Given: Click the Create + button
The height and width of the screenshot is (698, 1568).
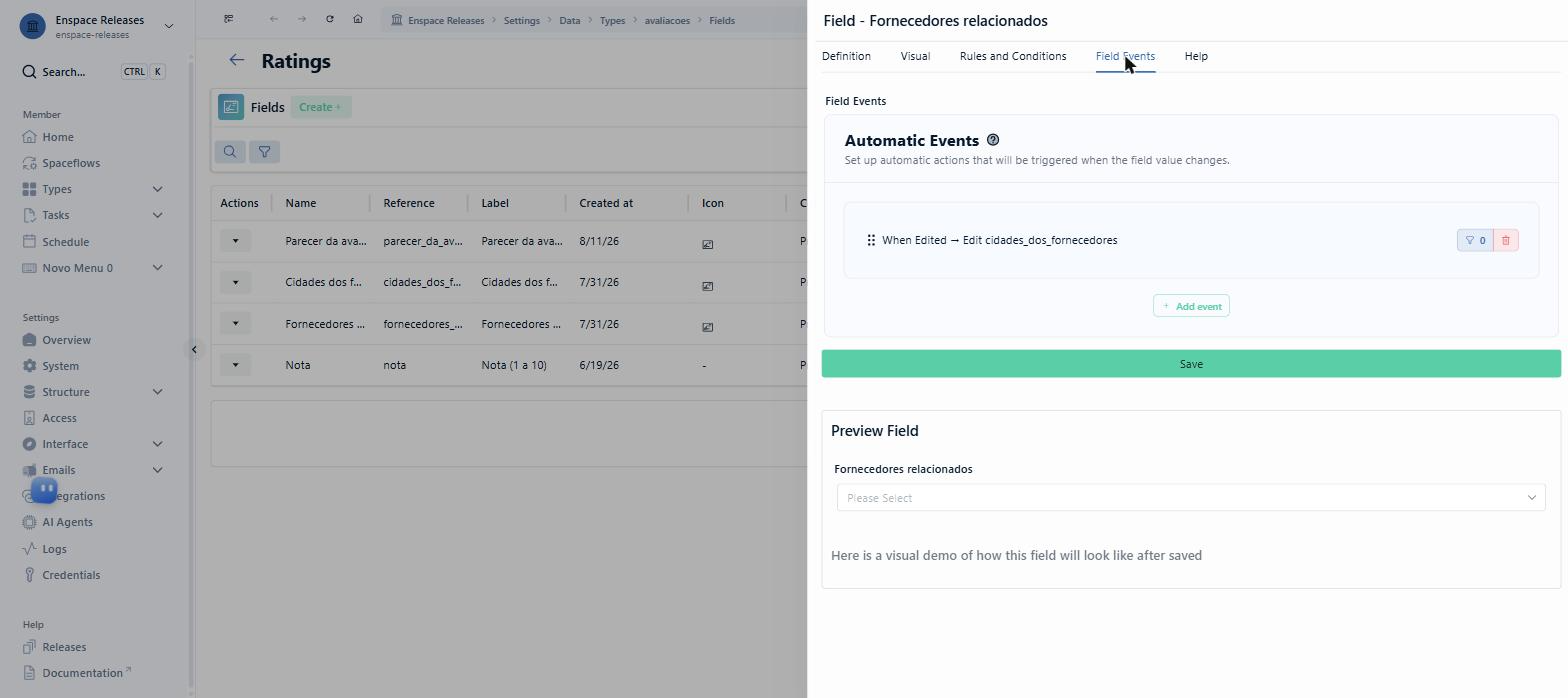Looking at the screenshot, I should pyautogui.click(x=320, y=107).
